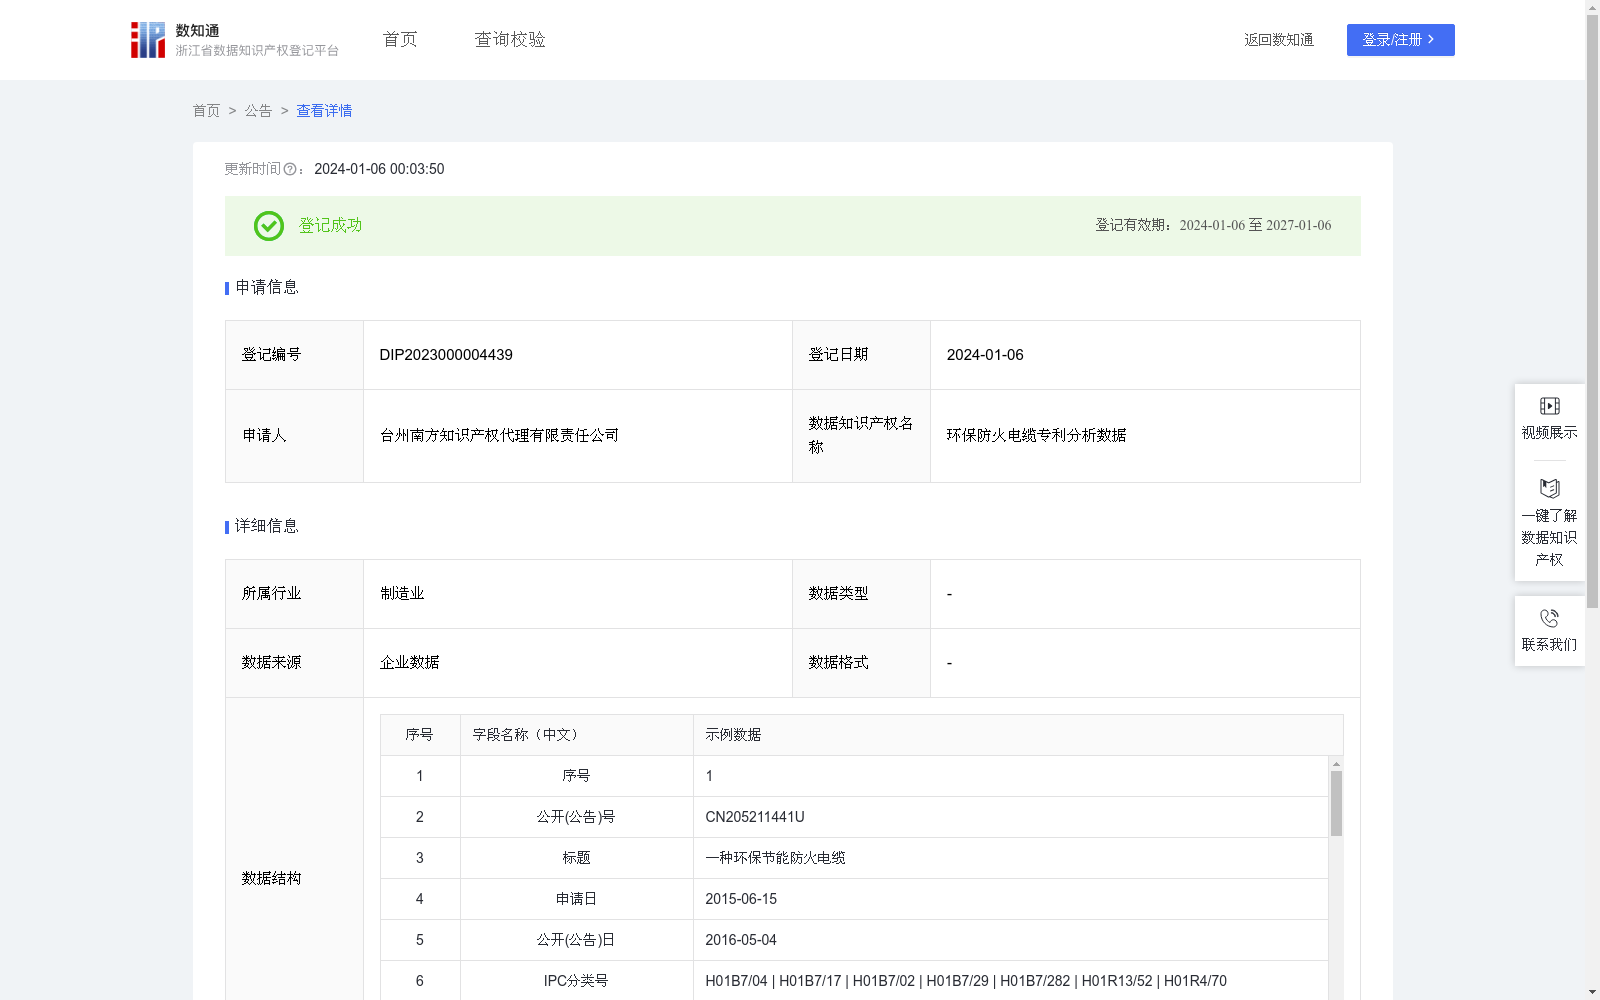The image size is (1600, 1000).
Task: Select field name IPC分类号
Action: pos(576,981)
